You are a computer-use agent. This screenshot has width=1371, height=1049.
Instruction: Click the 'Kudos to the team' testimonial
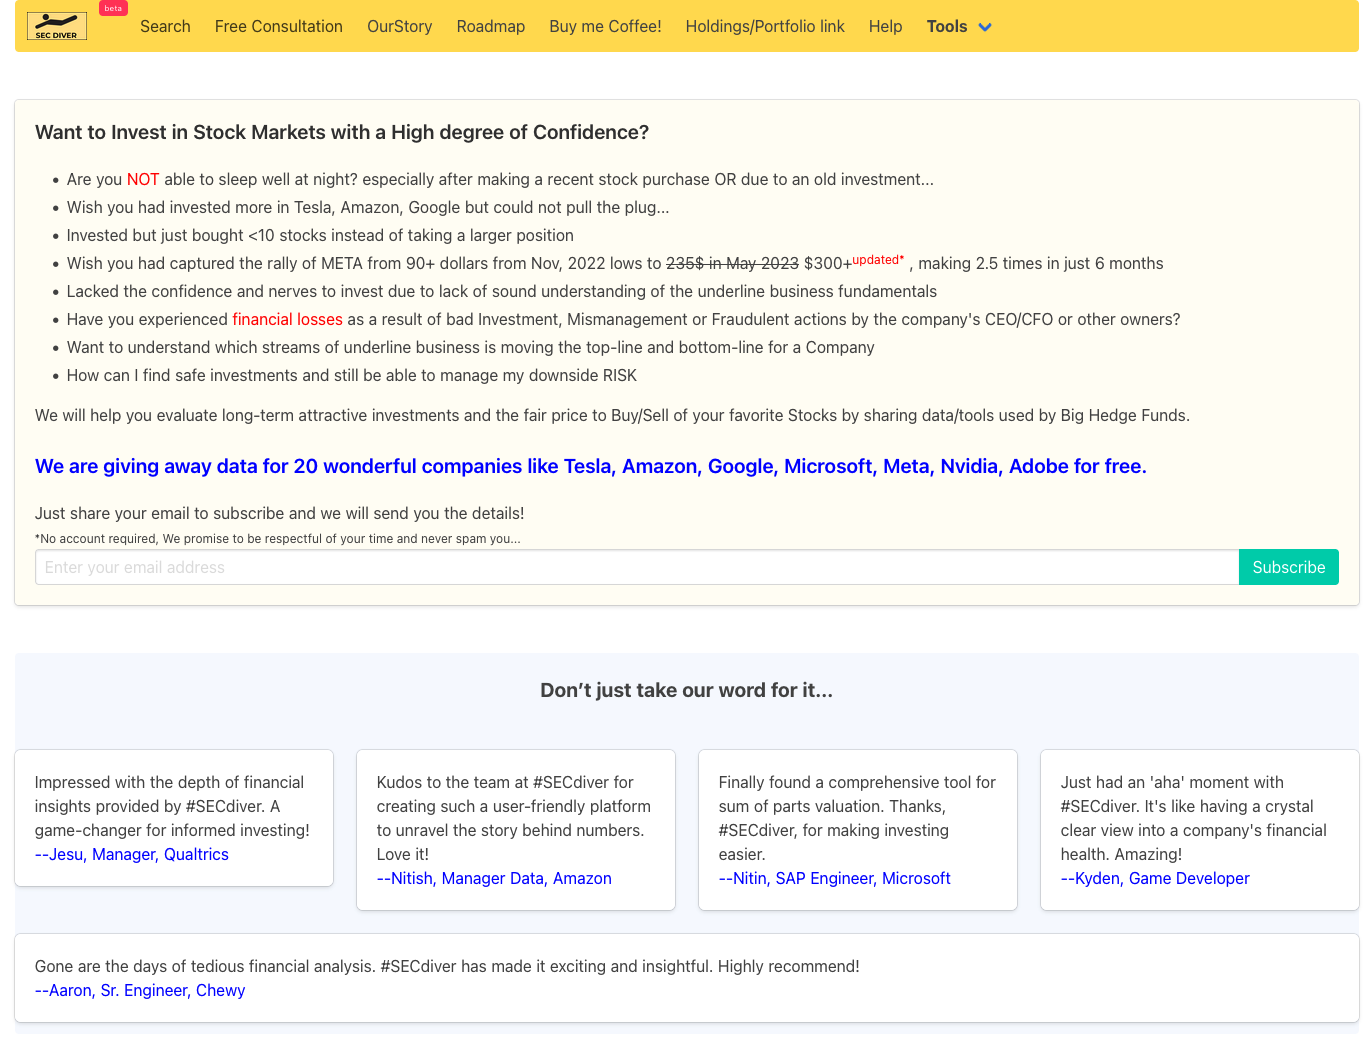click(x=514, y=818)
